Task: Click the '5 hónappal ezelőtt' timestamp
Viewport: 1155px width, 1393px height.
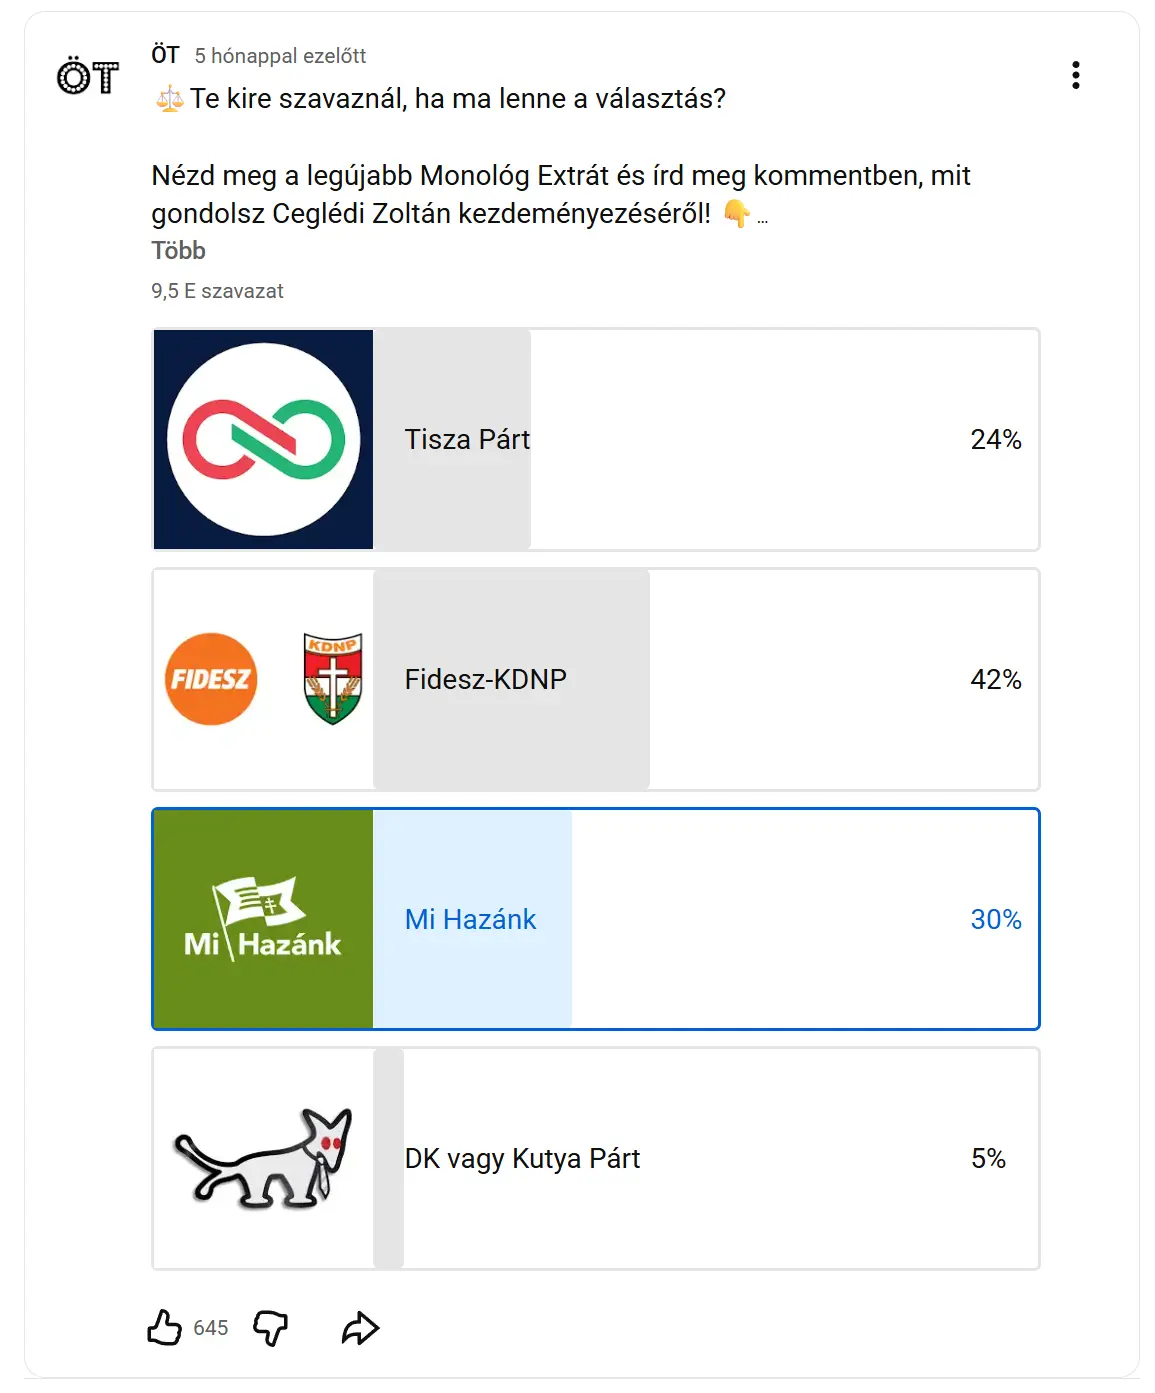Action: 280,56
